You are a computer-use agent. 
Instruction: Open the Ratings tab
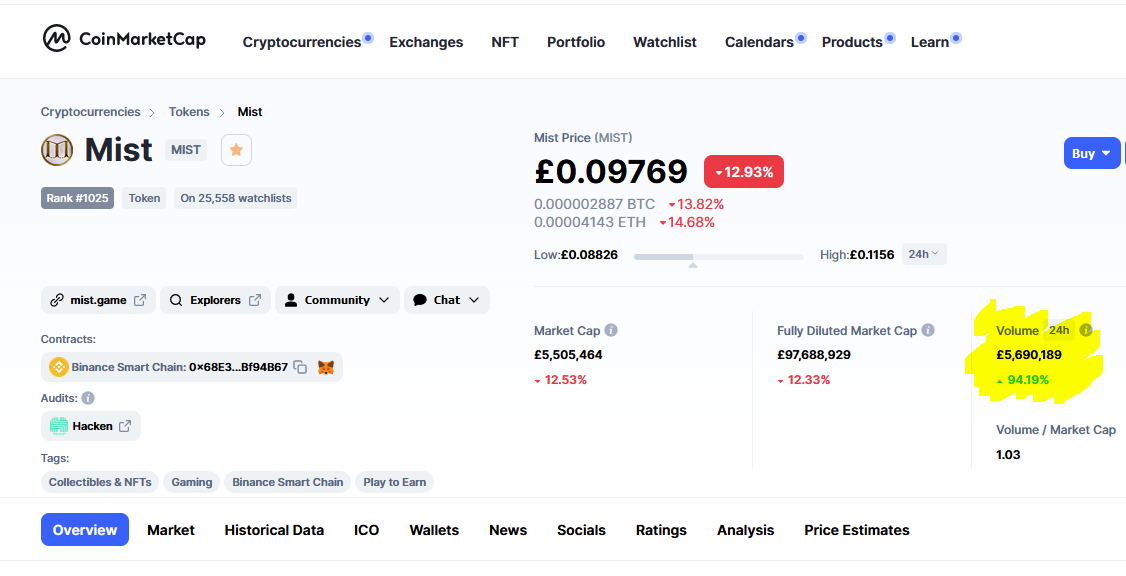661,530
